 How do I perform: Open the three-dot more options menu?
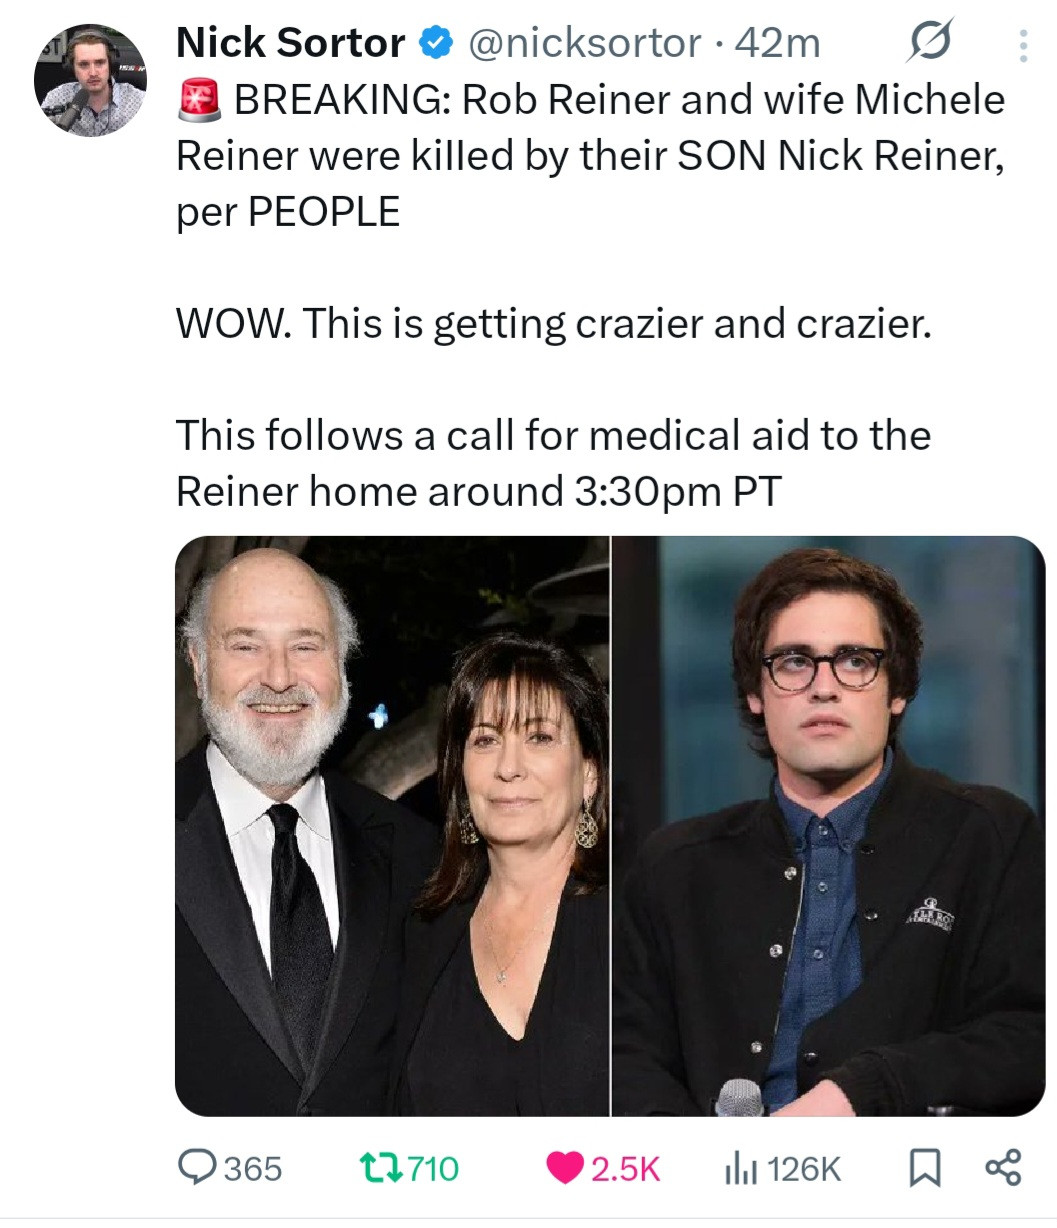(1022, 45)
